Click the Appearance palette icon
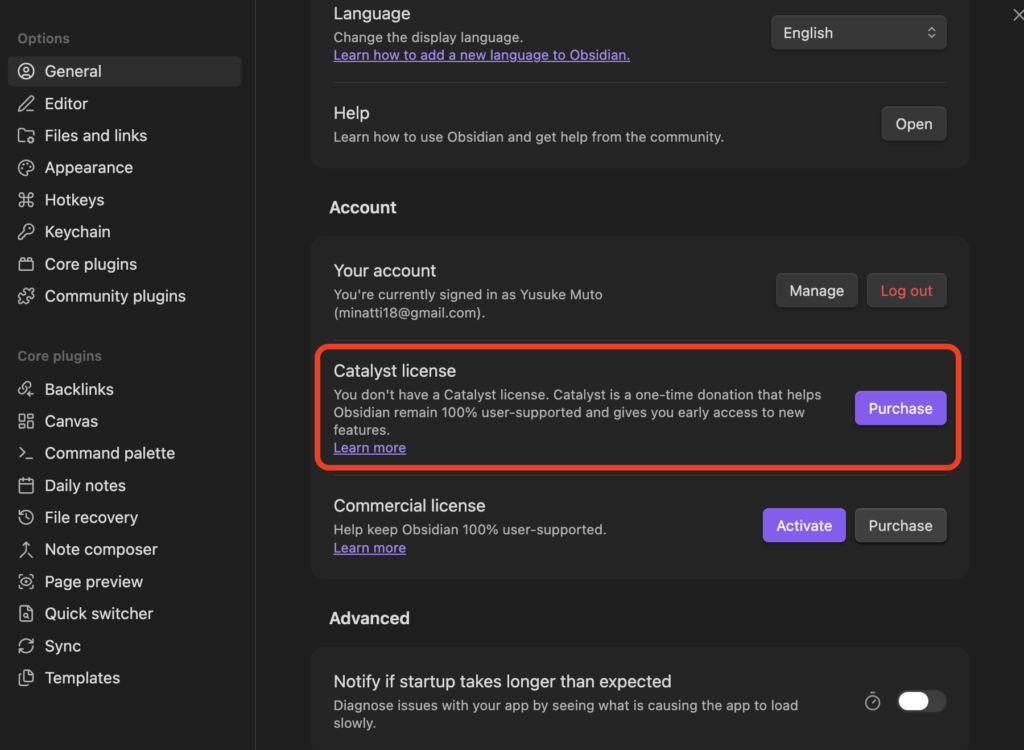Image resolution: width=1024 pixels, height=750 pixels. tap(26, 168)
